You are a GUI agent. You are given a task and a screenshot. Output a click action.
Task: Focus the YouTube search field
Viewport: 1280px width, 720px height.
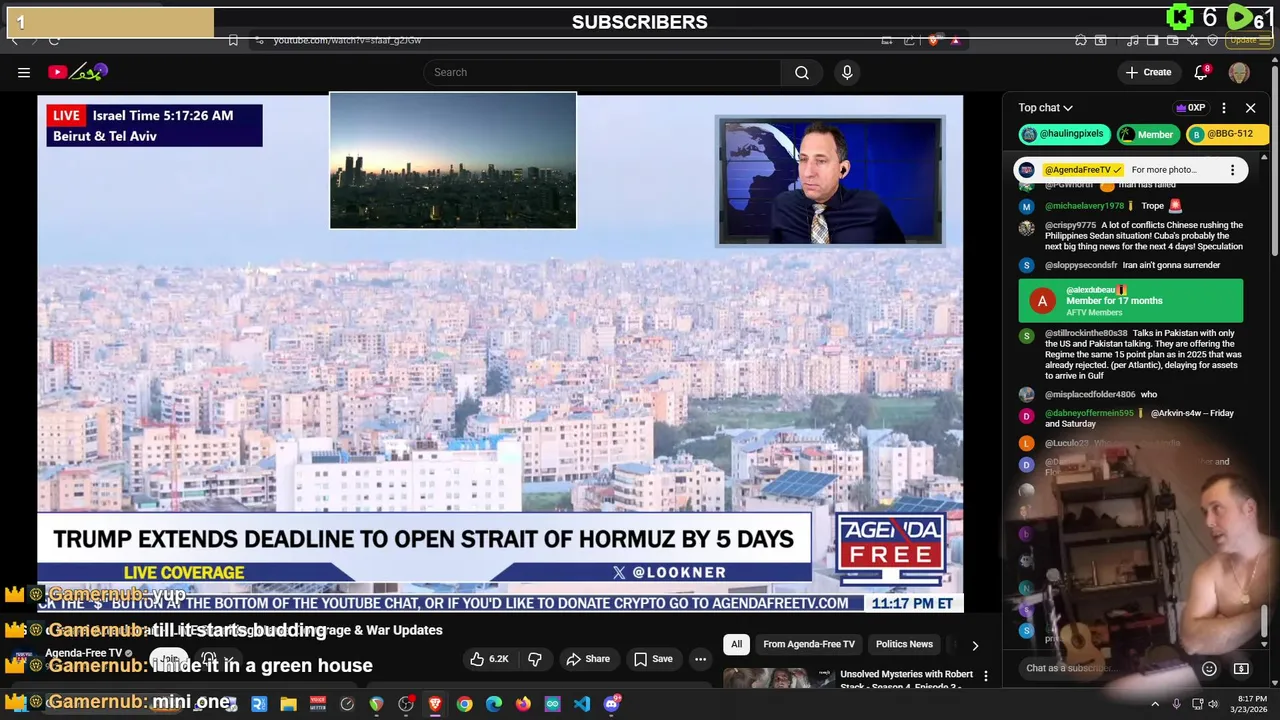602,72
